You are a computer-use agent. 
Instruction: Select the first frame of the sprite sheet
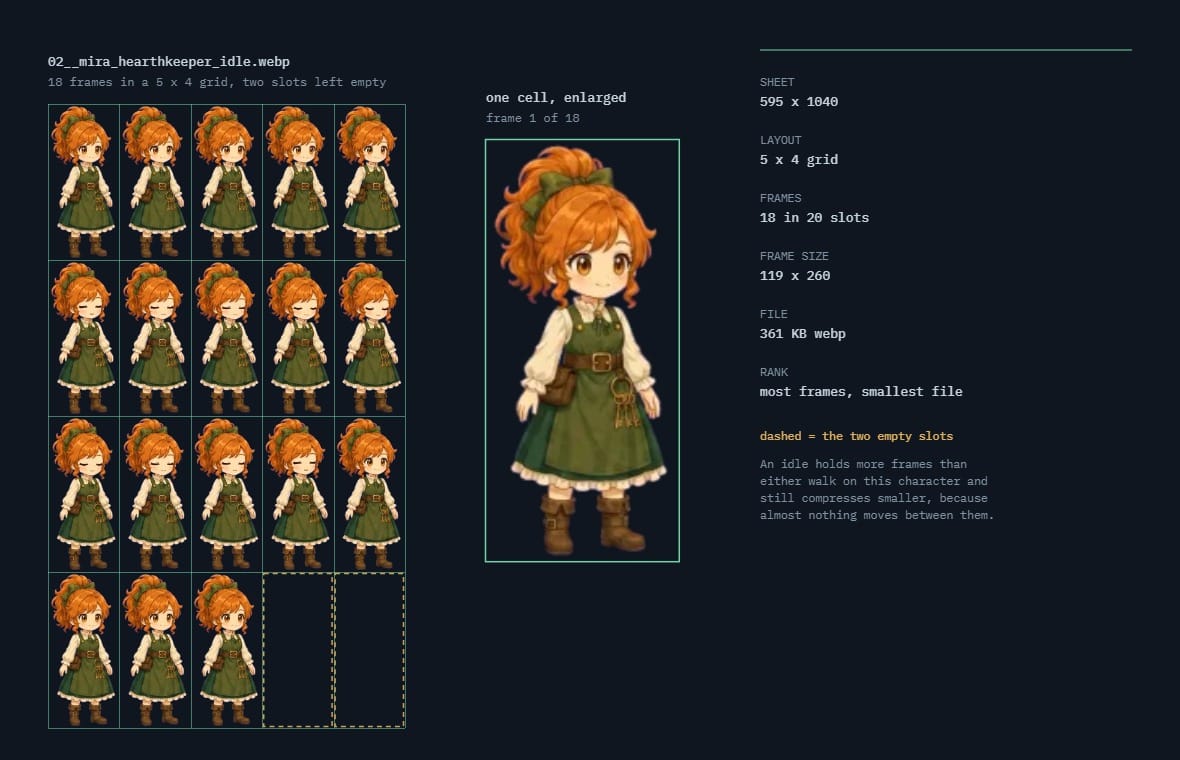point(84,183)
